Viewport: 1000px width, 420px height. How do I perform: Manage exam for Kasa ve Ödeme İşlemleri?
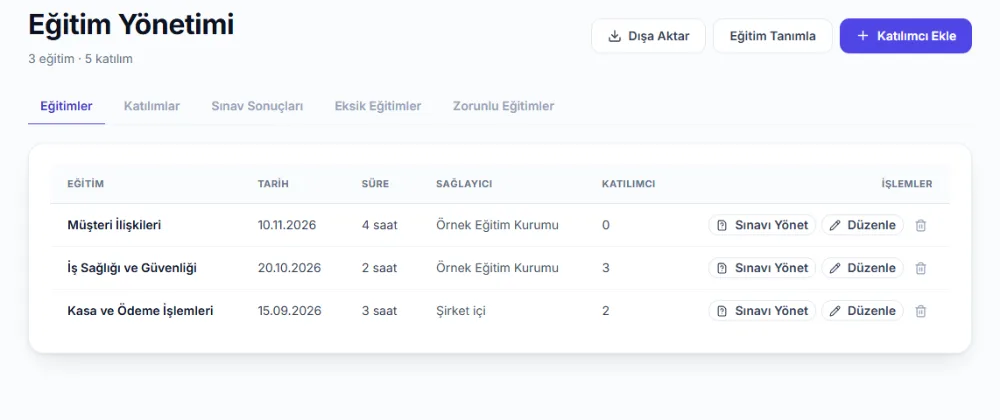click(761, 311)
